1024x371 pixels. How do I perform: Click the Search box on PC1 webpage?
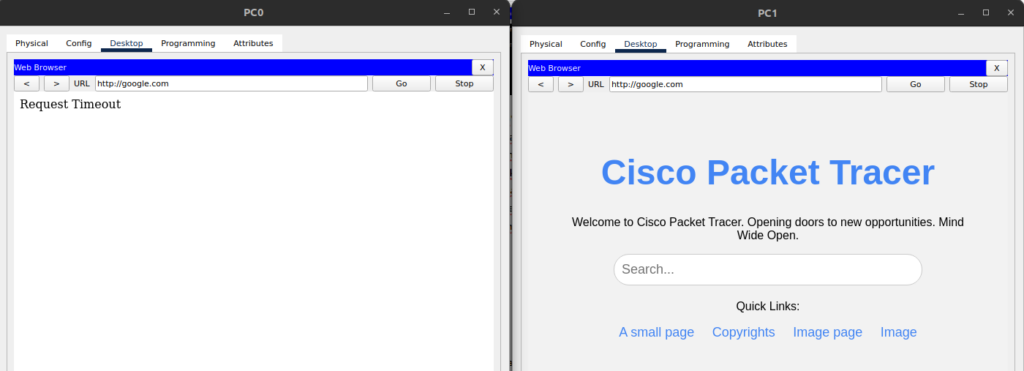(x=768, y=270)
